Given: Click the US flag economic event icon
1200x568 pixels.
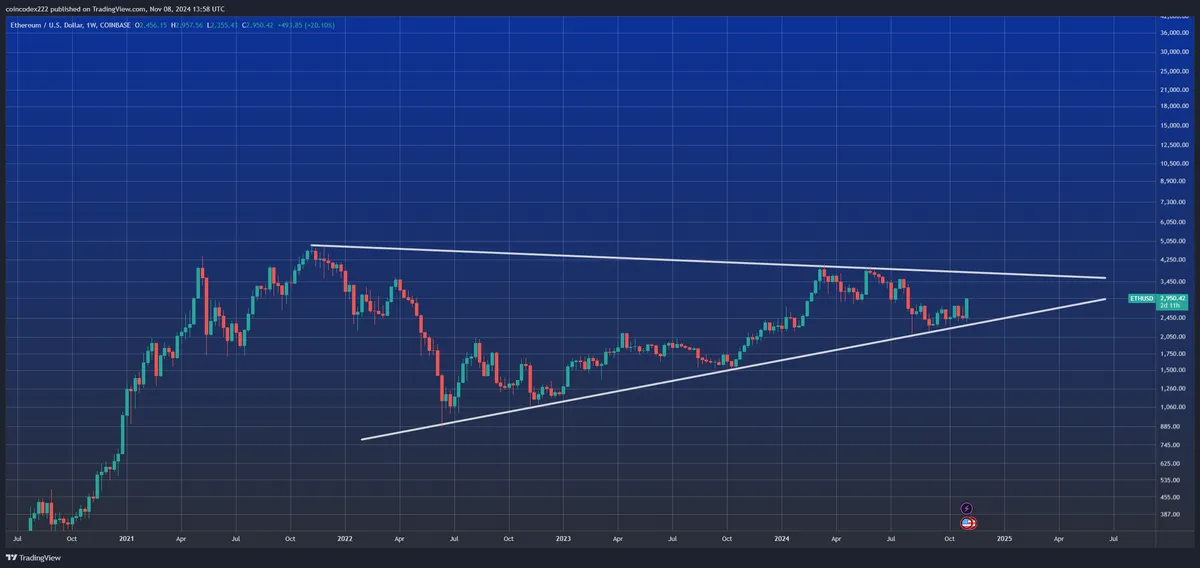Looking at the screenshot, I should pos(968,523).
